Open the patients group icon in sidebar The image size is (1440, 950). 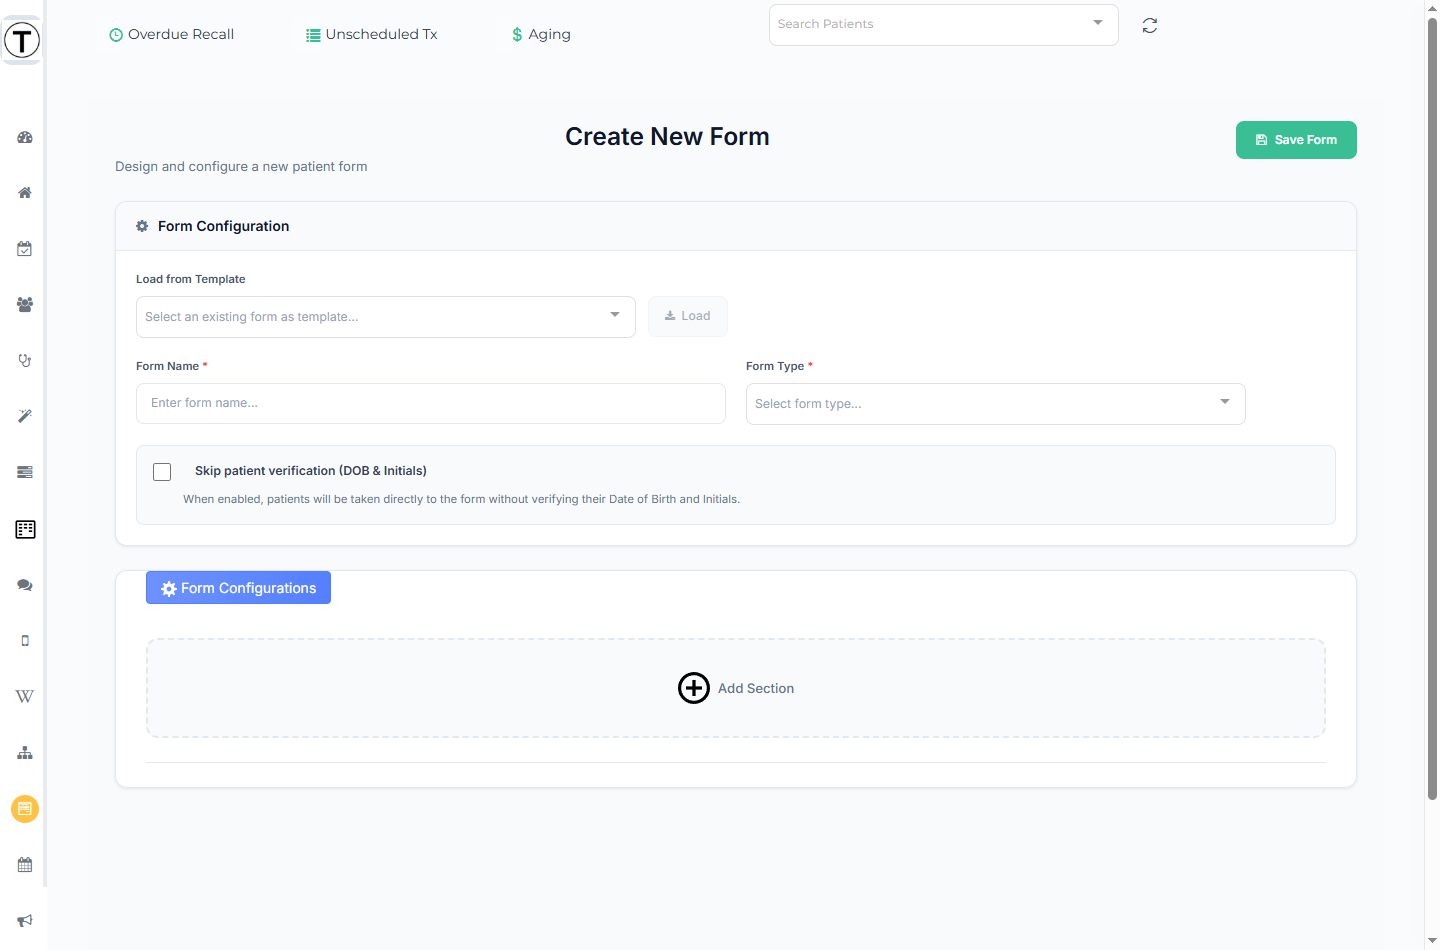click(x=25, y=305)
